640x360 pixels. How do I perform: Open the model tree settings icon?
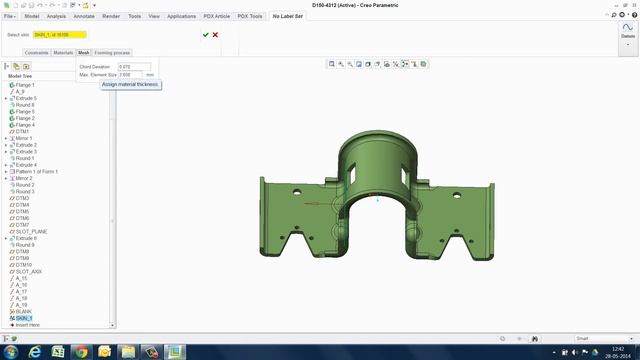[x=7, y=66]
